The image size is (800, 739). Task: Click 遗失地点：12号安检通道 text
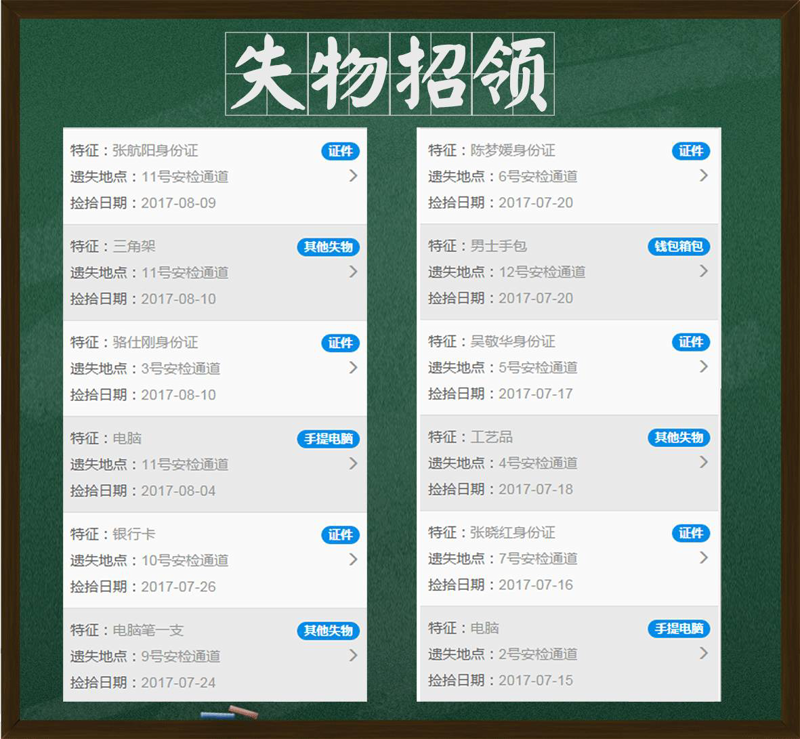point(507,272)
